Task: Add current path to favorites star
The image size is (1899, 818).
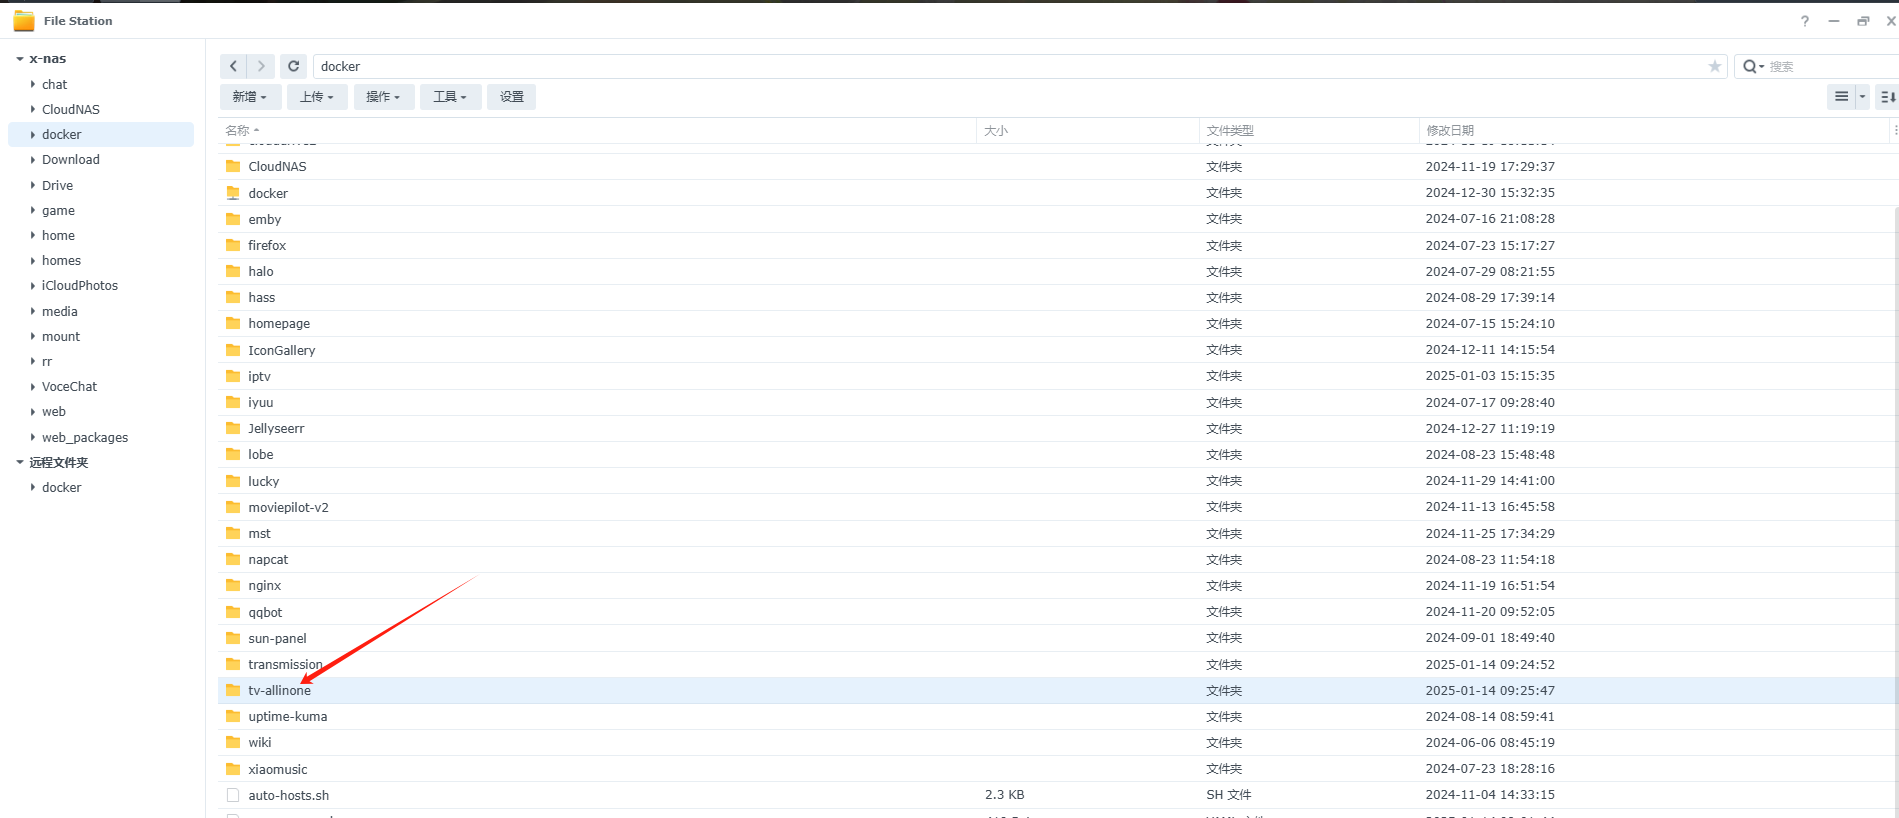Action: point(1714,66)
